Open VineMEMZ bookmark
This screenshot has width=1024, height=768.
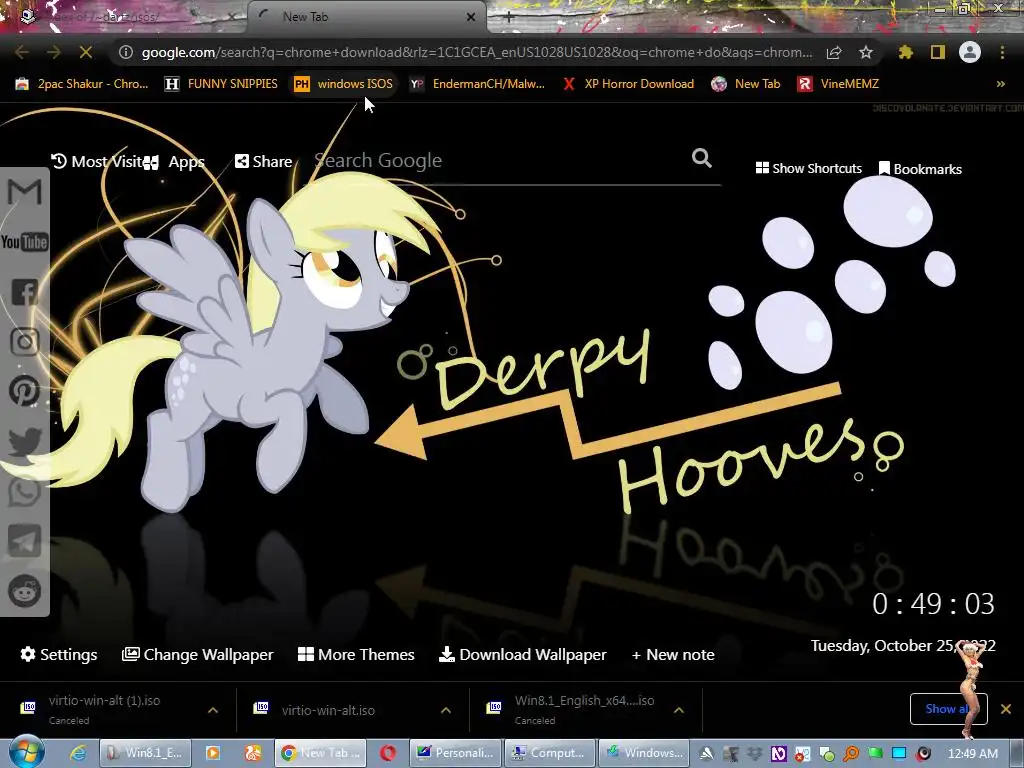[x=839, y=84]
